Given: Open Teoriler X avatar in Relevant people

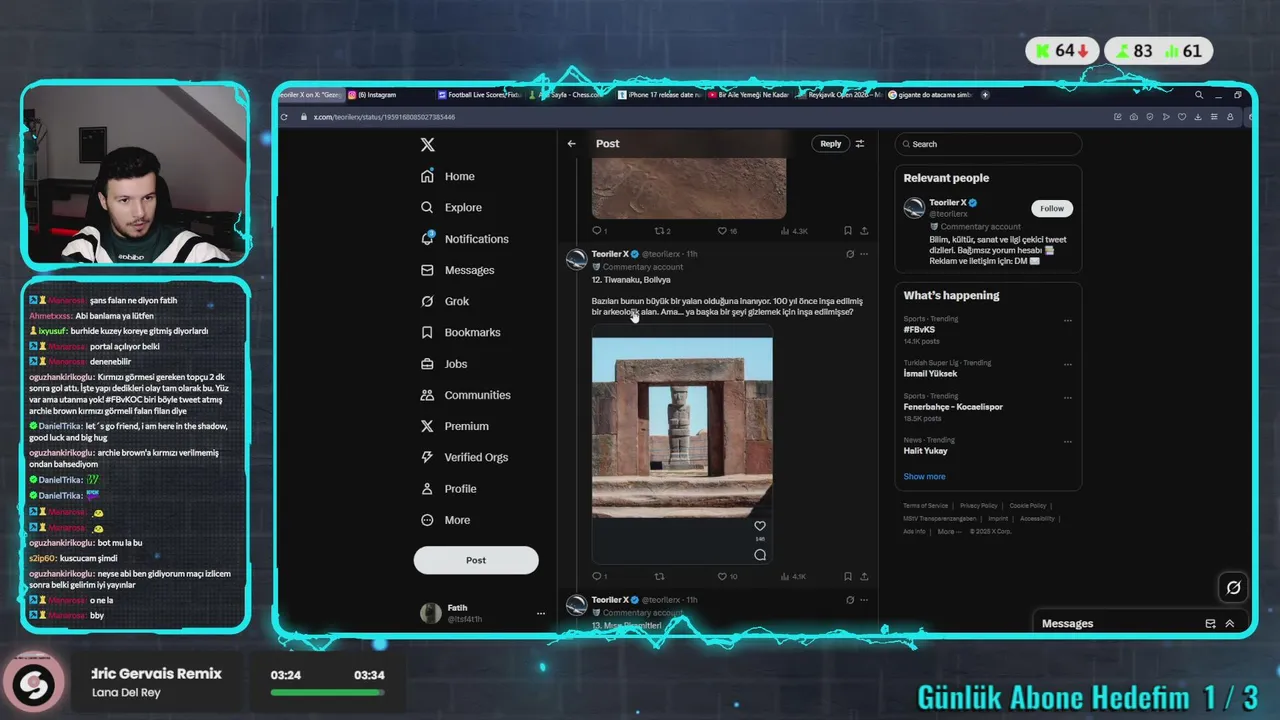Looking at the screenshot, I should click(x=914, y=208).
